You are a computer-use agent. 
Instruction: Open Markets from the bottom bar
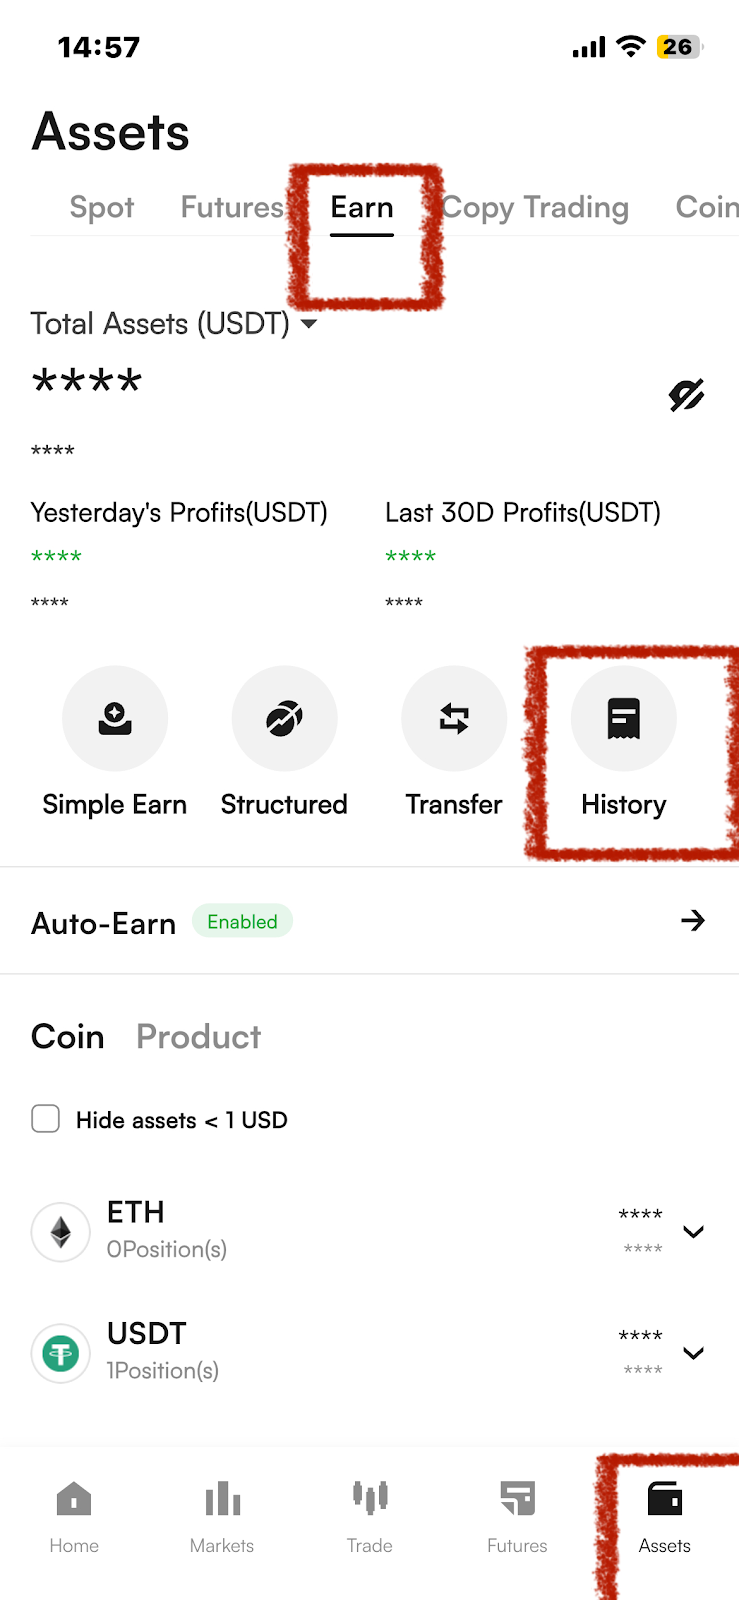pos(222,1516)
